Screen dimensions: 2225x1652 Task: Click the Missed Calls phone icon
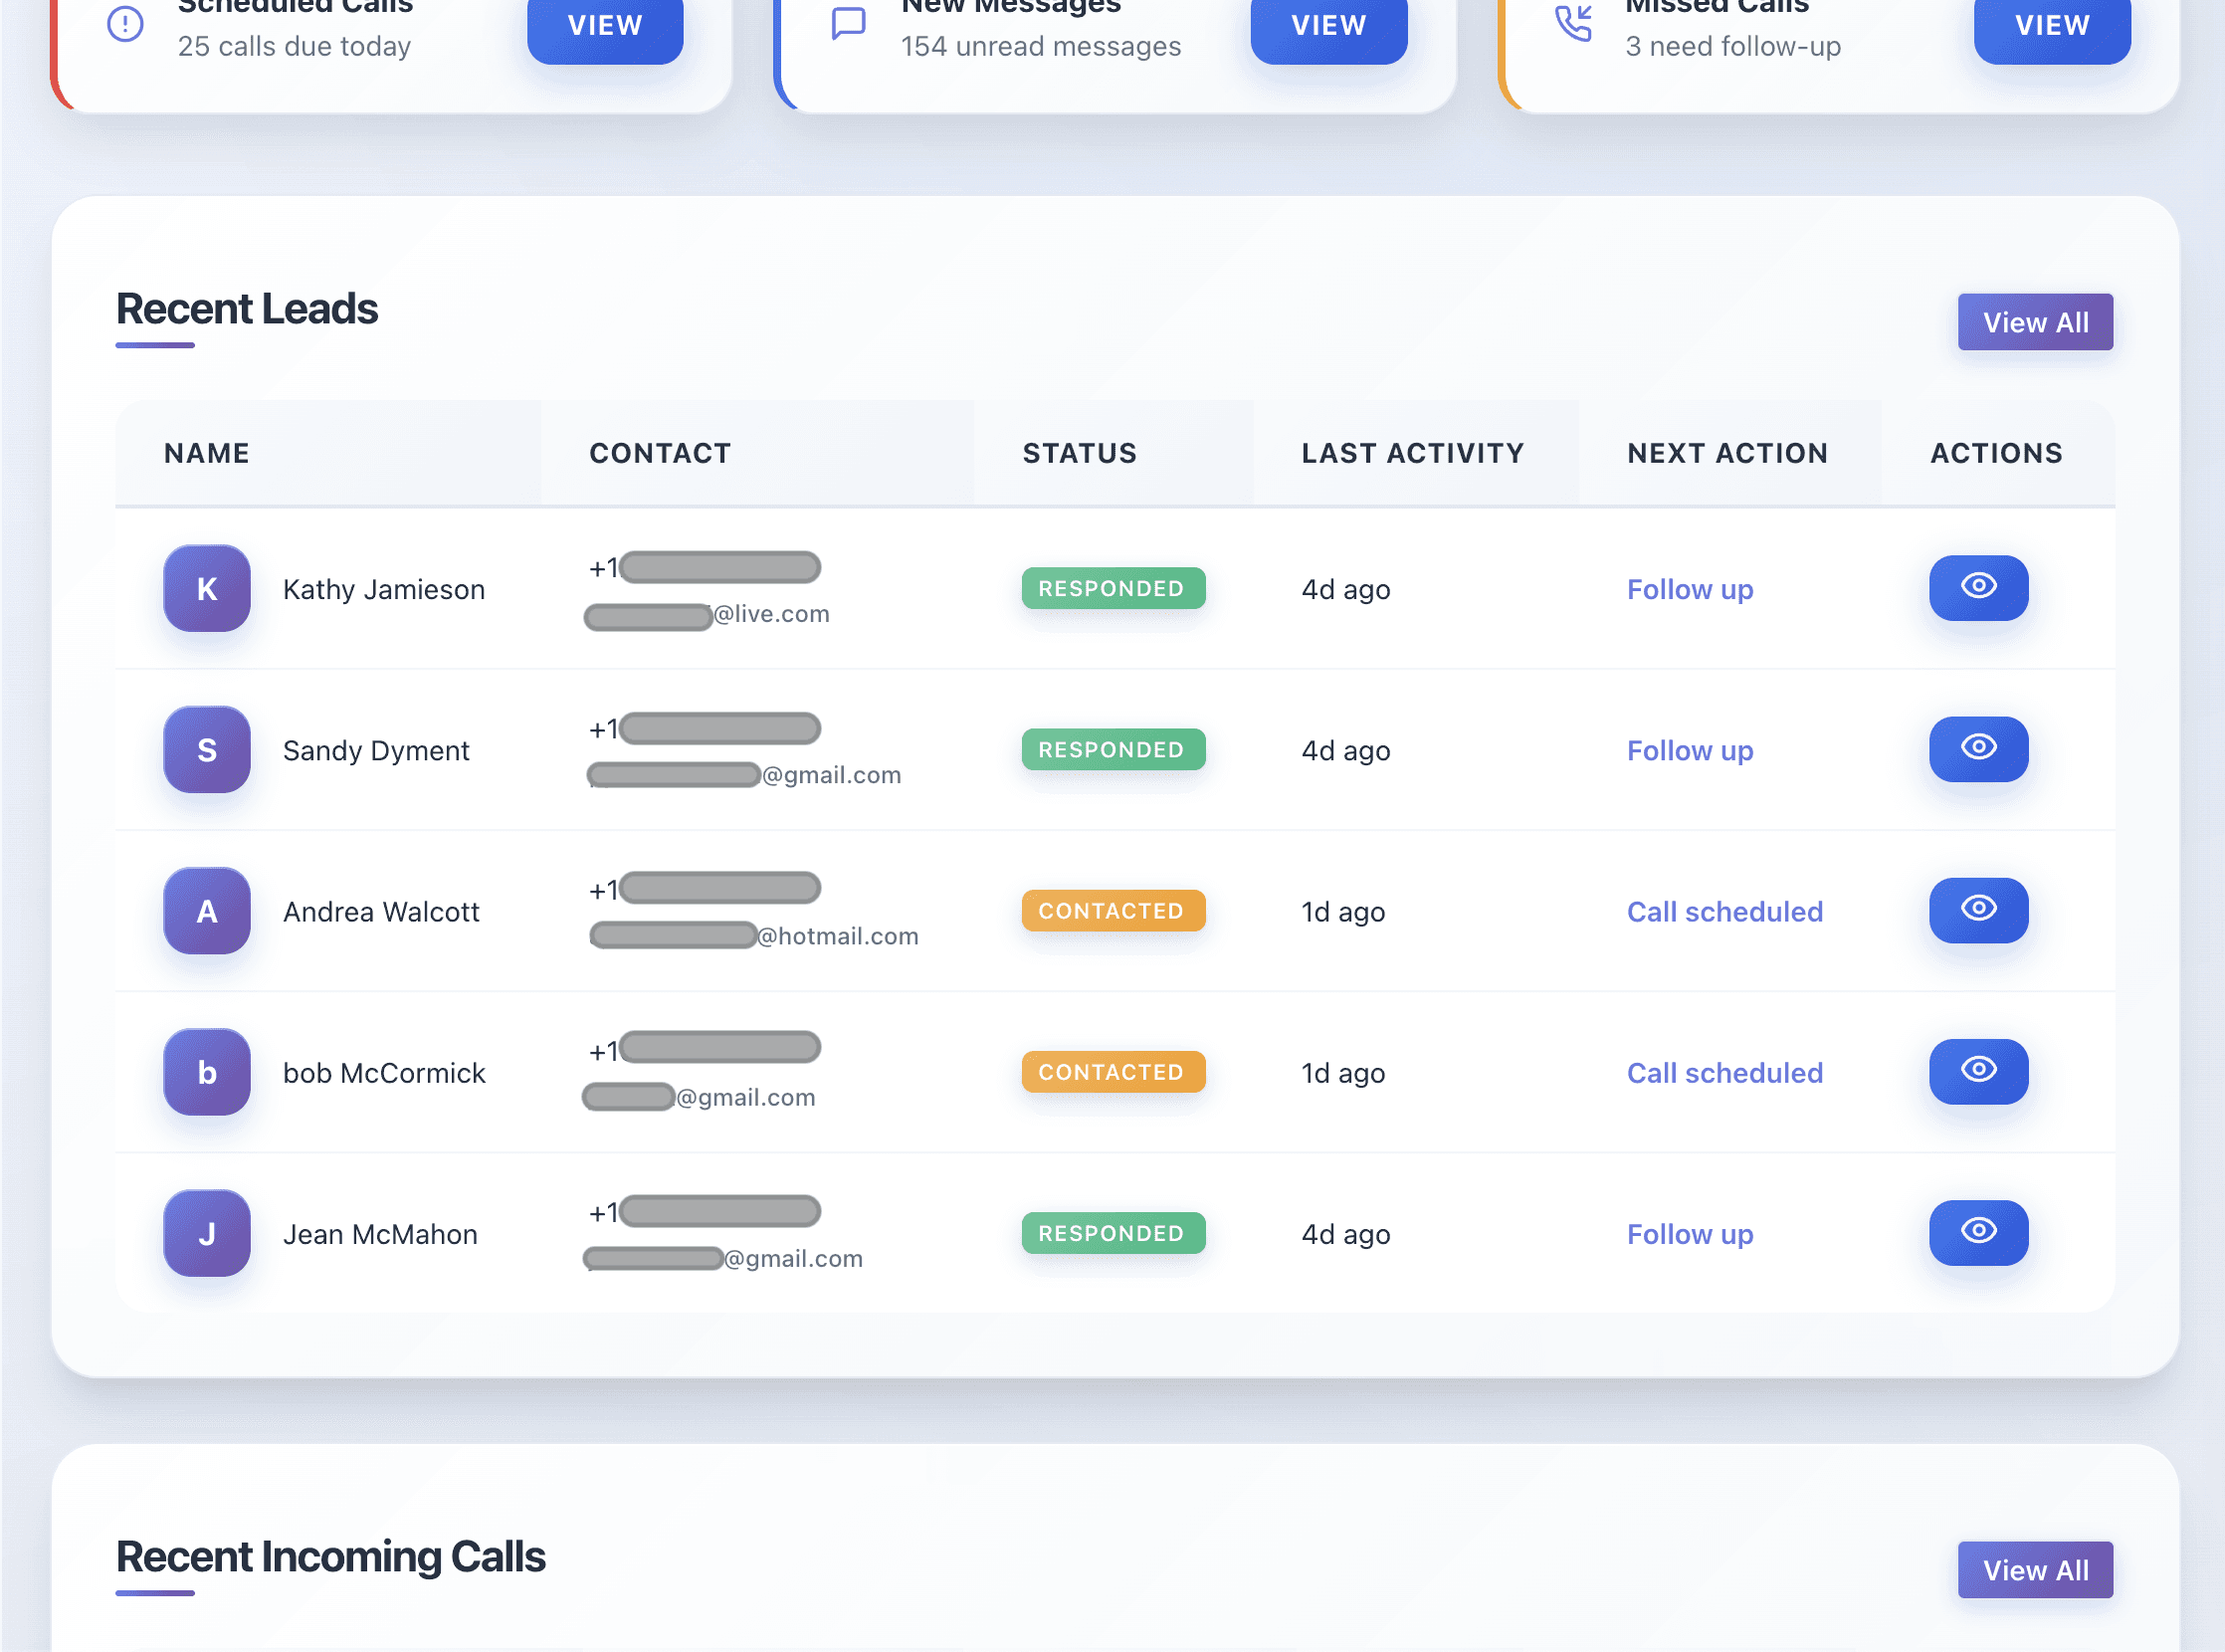[x=1573, y=24]
